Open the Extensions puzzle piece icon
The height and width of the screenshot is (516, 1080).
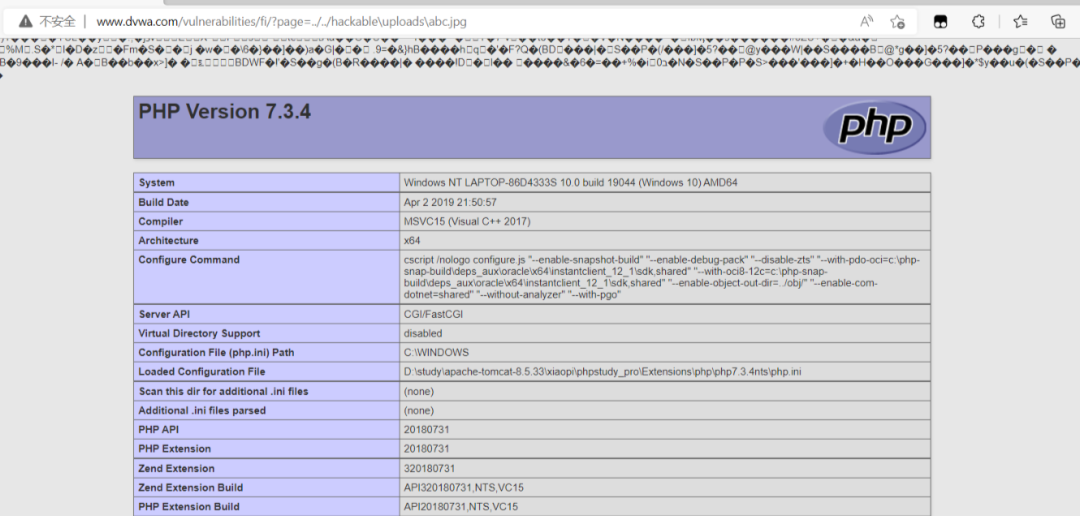point(978,21)
